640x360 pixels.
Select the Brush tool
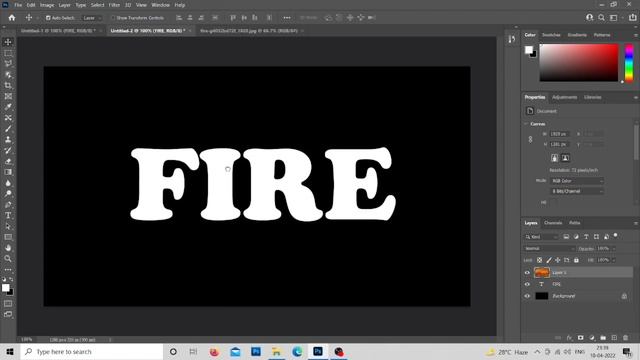8,129
